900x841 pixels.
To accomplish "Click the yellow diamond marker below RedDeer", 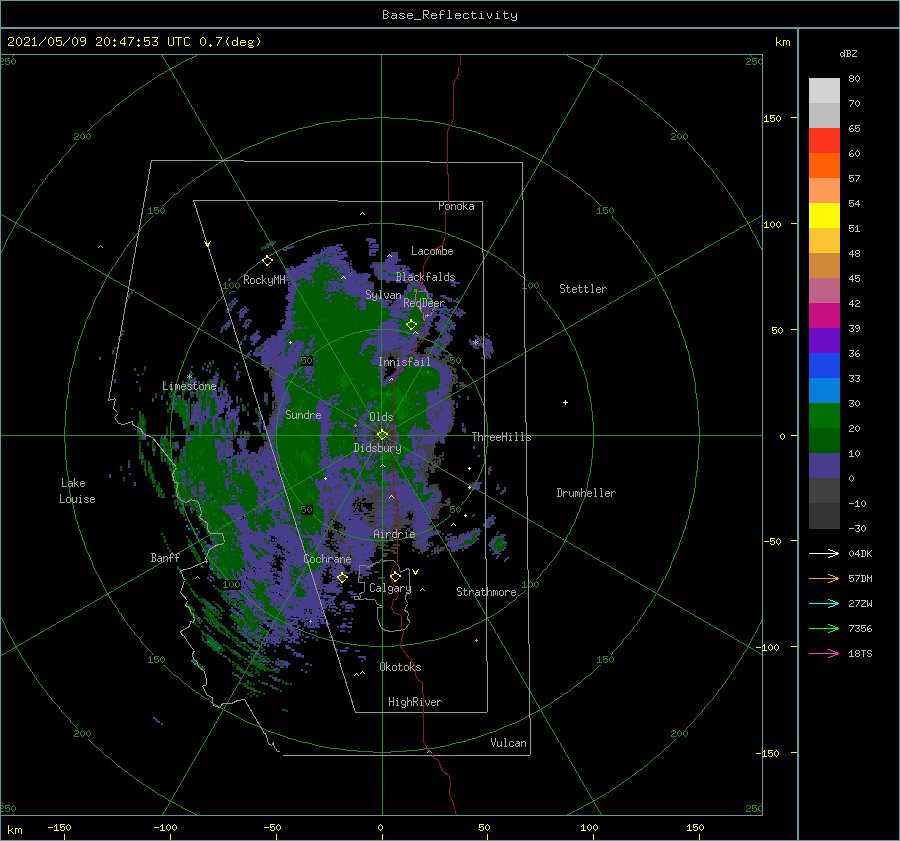I will (411, 325).
